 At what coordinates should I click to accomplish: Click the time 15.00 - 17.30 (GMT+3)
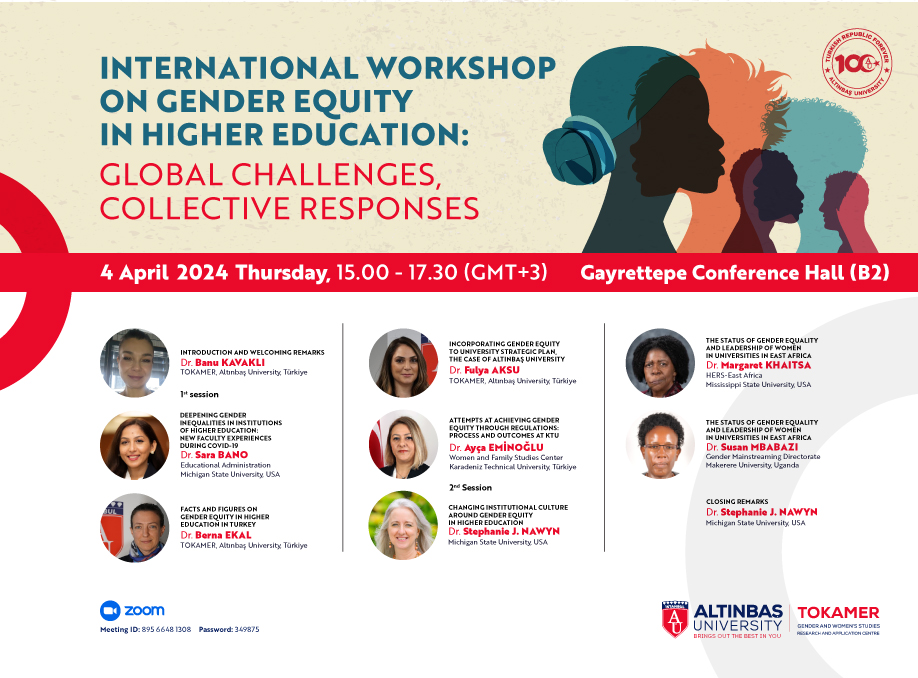coord(442,272)
